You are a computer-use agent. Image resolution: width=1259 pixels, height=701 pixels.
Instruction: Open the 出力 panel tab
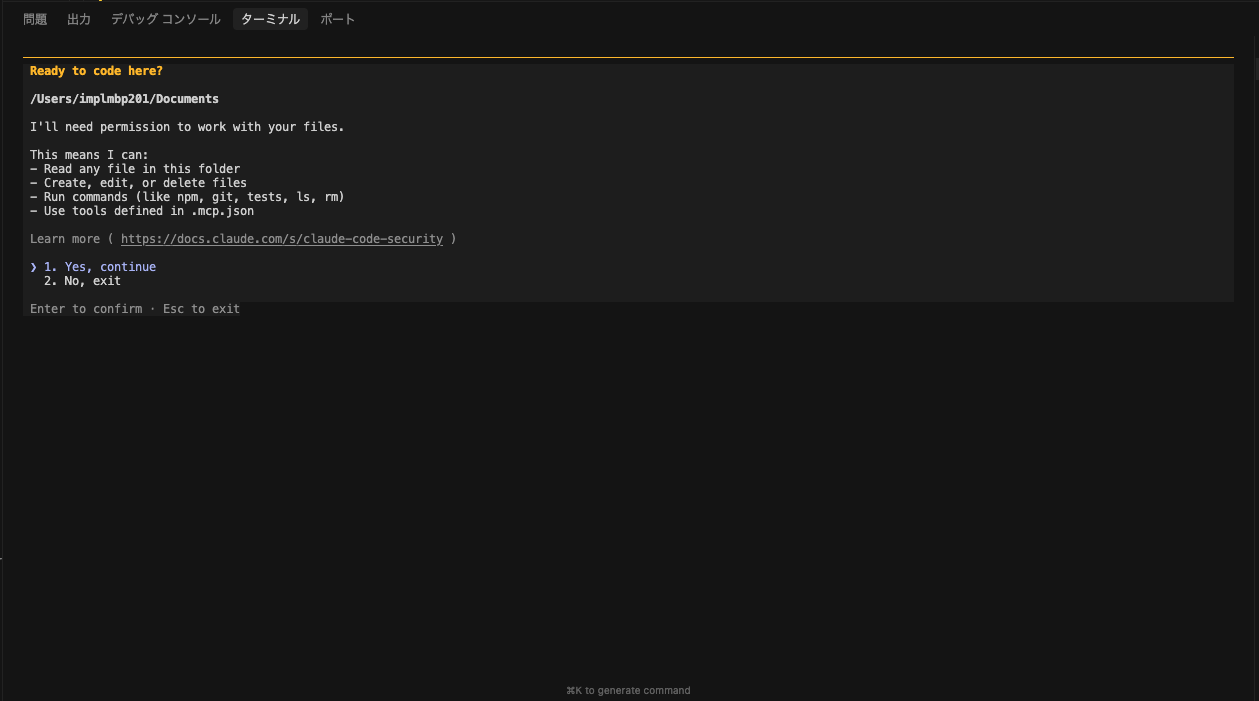79,19
